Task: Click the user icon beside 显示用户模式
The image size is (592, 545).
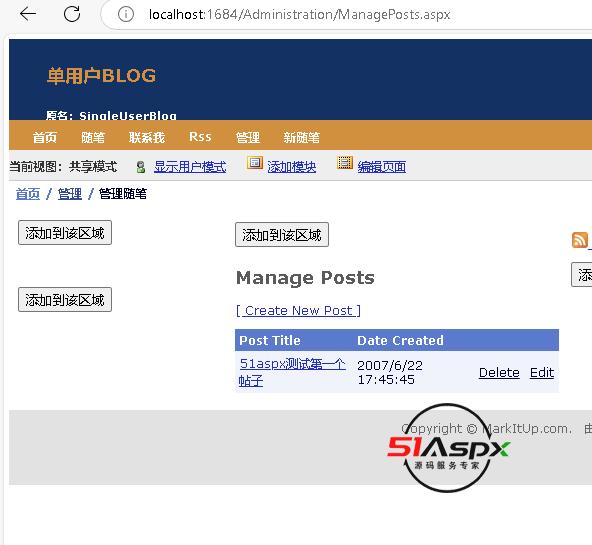Action: pyautogui.click(x=141, y=167)
